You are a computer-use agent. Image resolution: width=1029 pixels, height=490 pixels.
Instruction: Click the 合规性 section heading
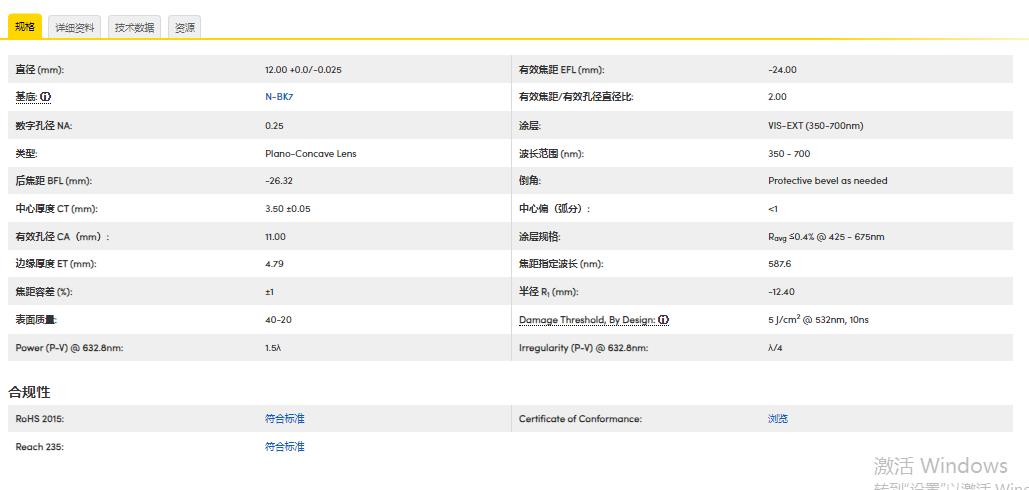[29, 392]
